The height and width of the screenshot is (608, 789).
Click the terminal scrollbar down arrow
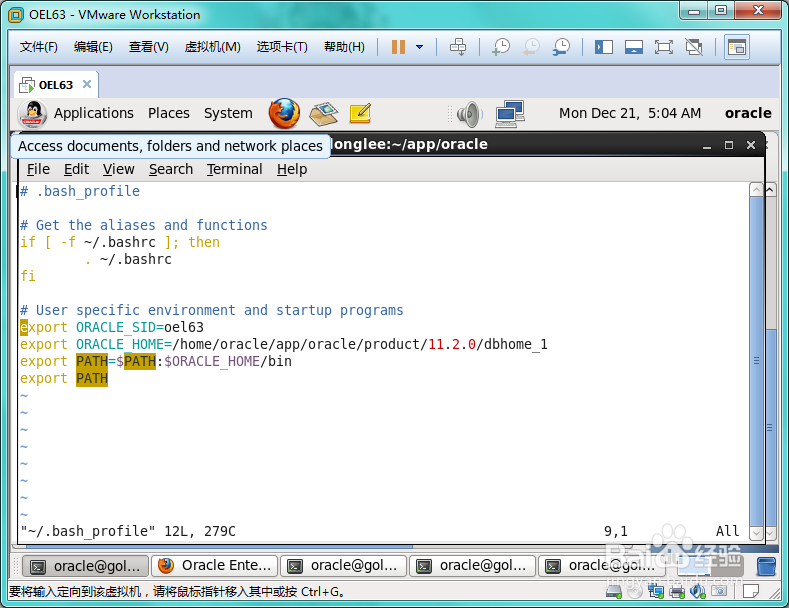pos(756,533)
